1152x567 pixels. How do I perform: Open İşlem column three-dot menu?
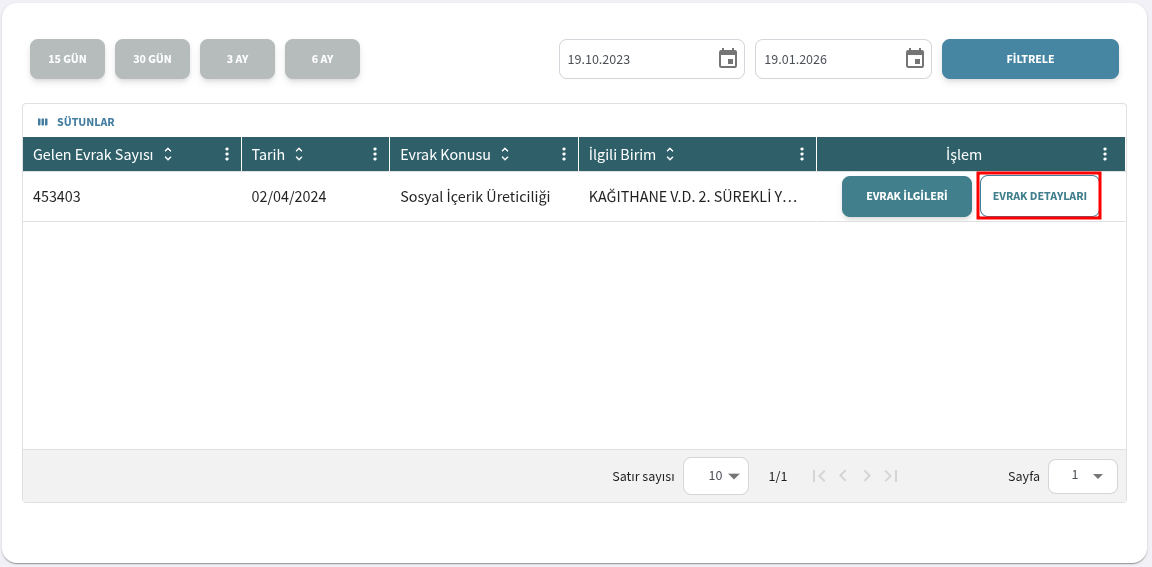[1105, 154]
